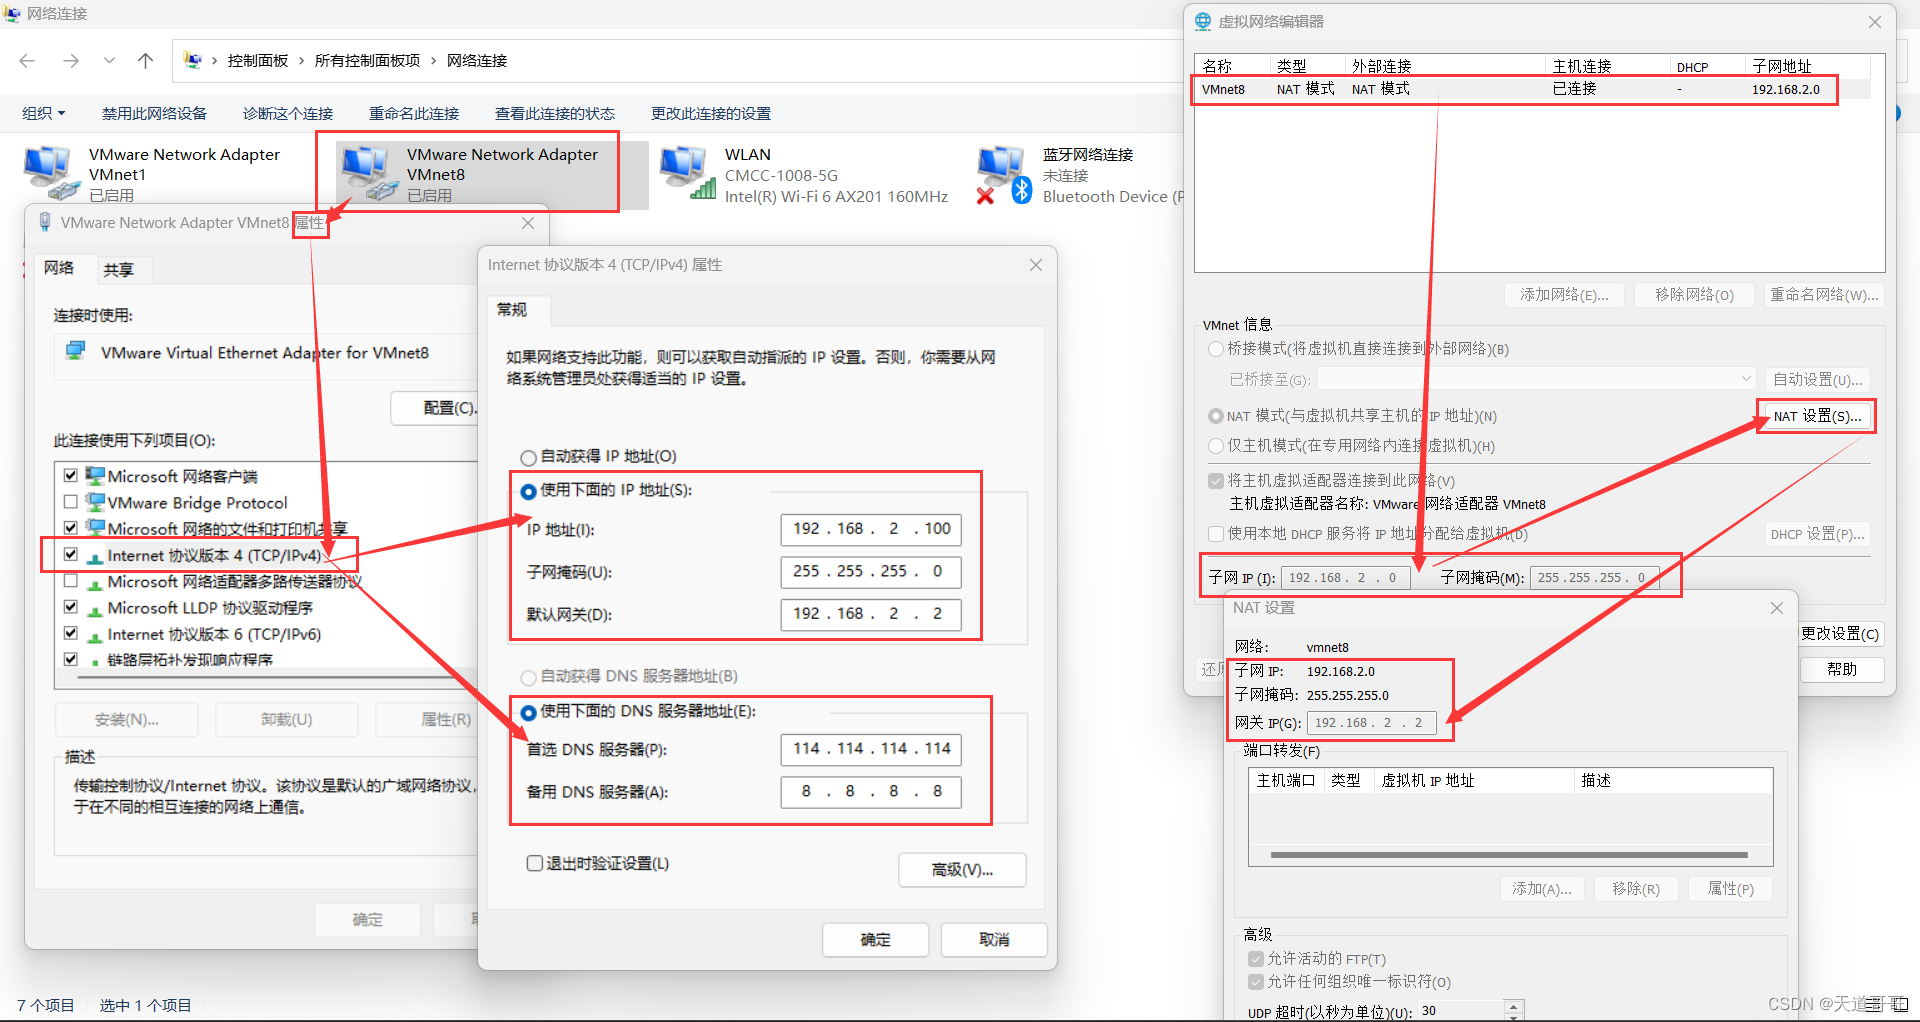Toggle Microsoft 网络客户端 checkbox
1920x1022 pixels.
click(x=70, y=476)
